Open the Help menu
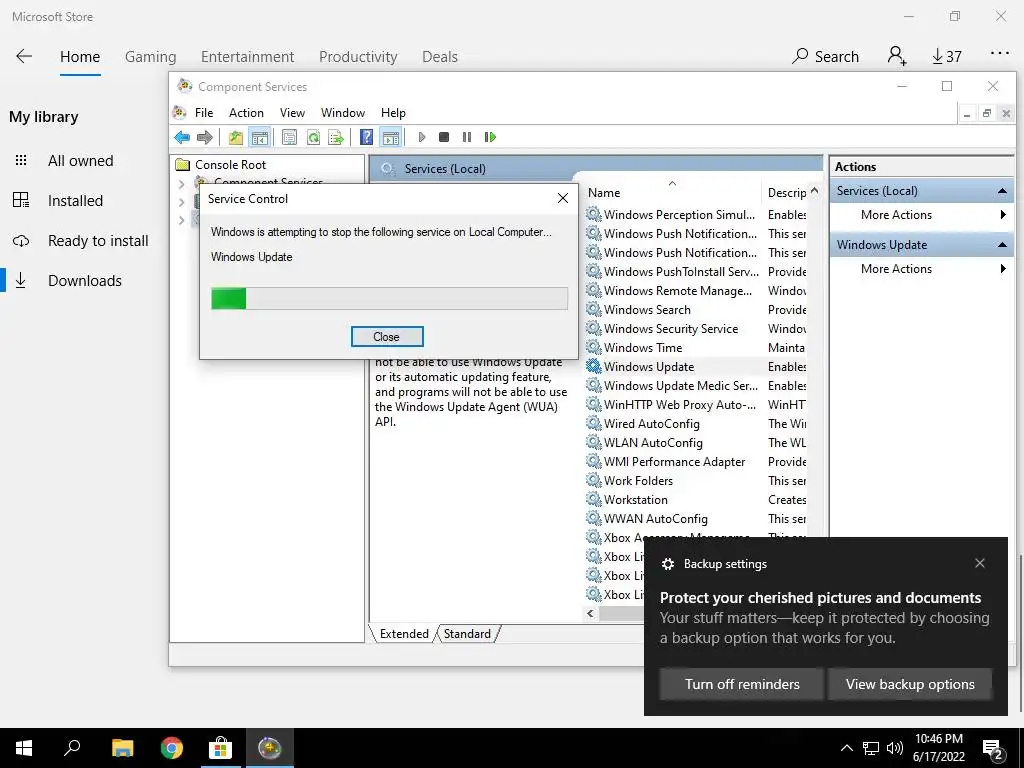 (393, 113)
